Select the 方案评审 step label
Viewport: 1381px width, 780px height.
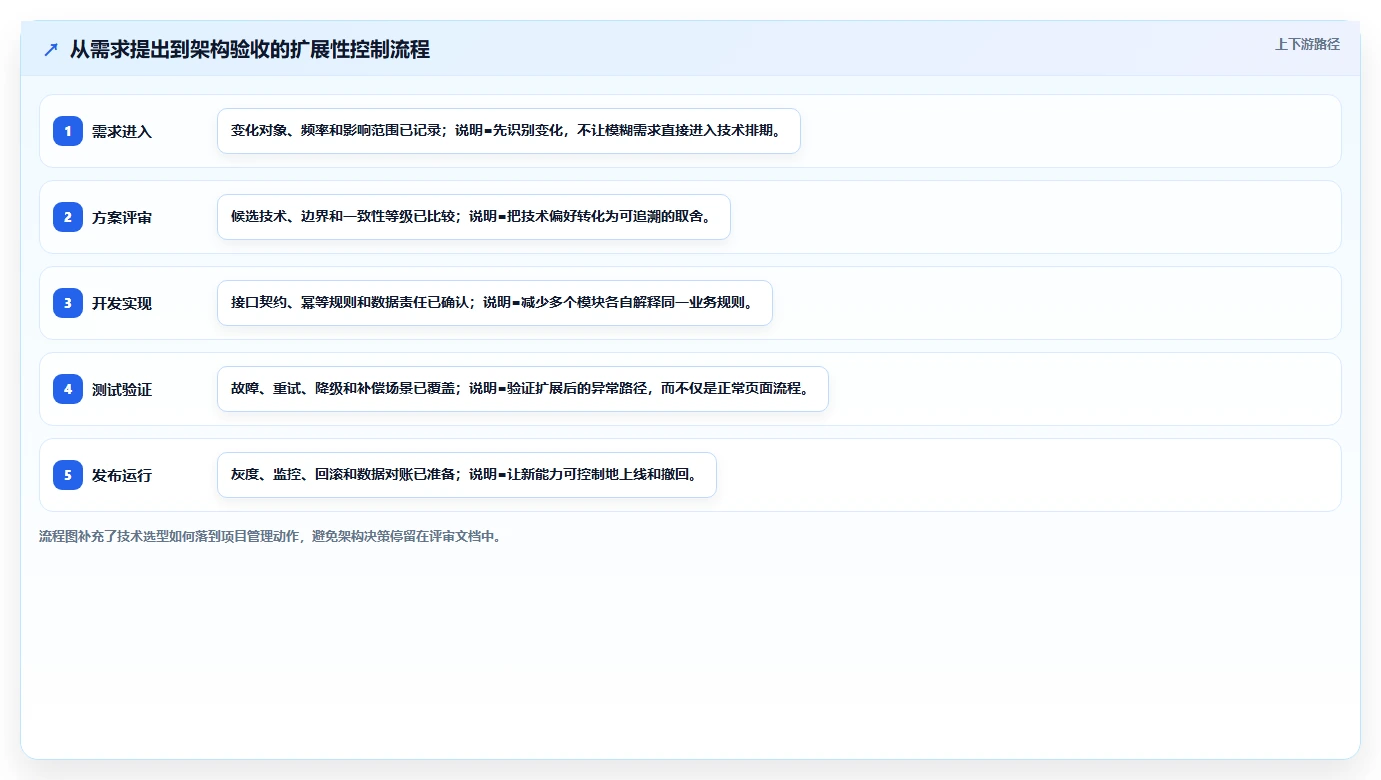coord(122,217)
